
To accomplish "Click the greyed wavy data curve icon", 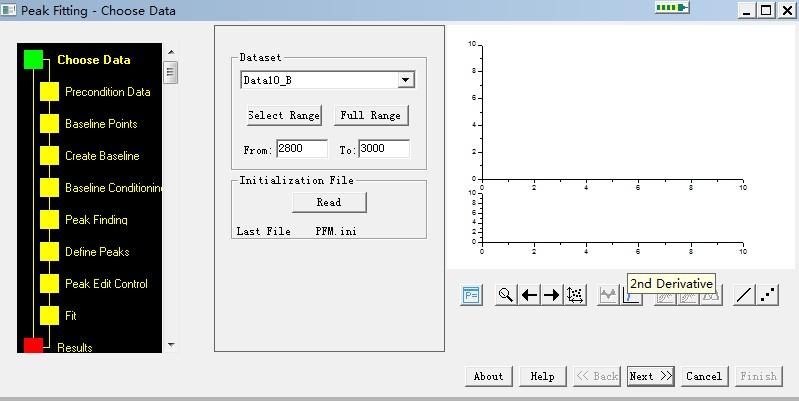I will coord(608,295).
